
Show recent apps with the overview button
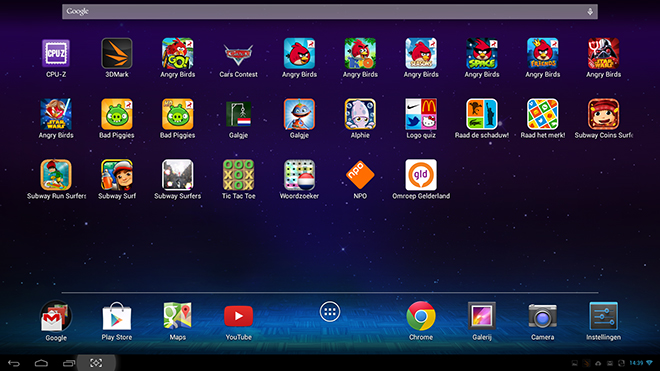pyautogui.click(x=69, y=363)
